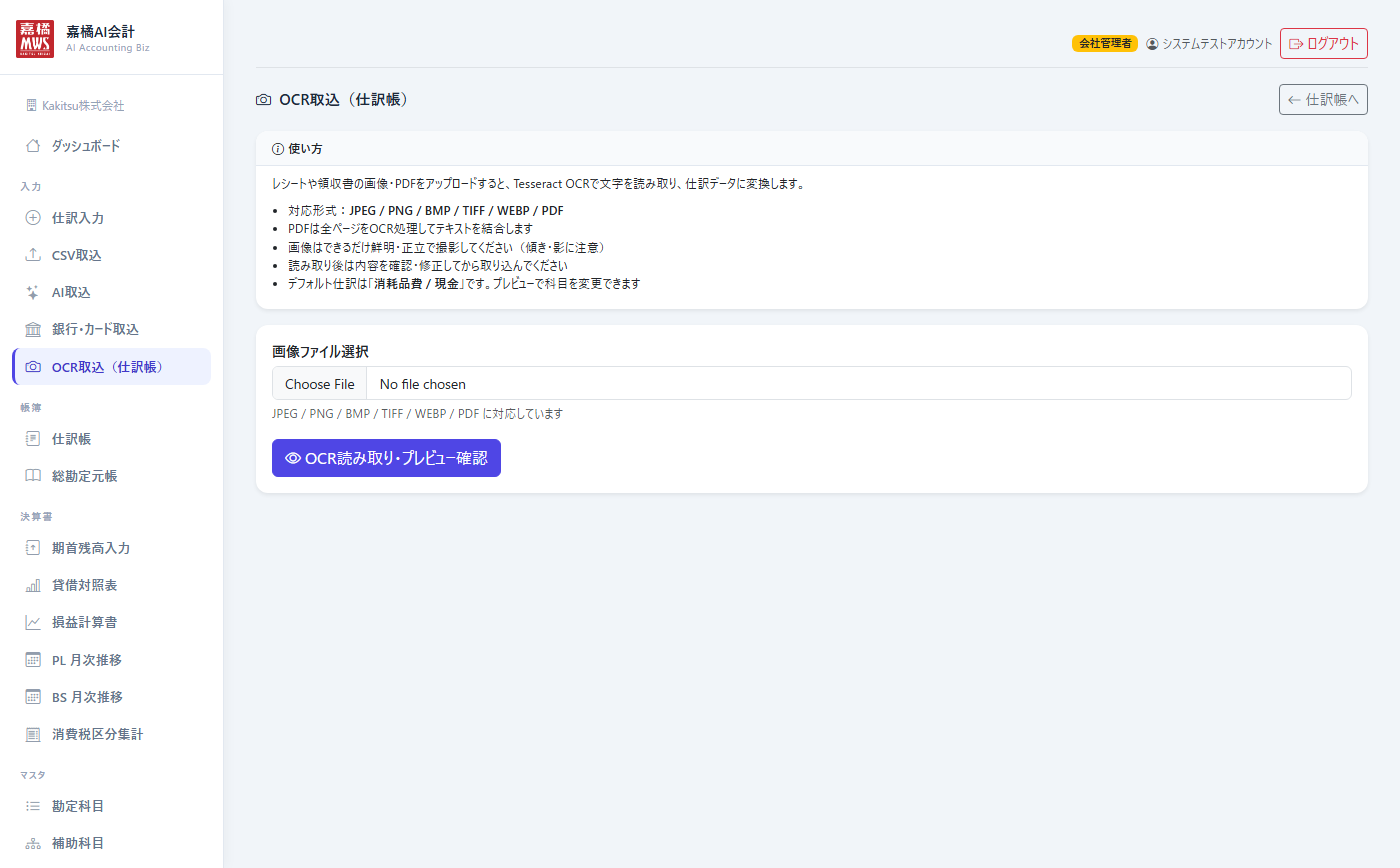Click the 嘉橋AI会計 app title
This screenshot has width=1400, height=868.
(100, 31)
